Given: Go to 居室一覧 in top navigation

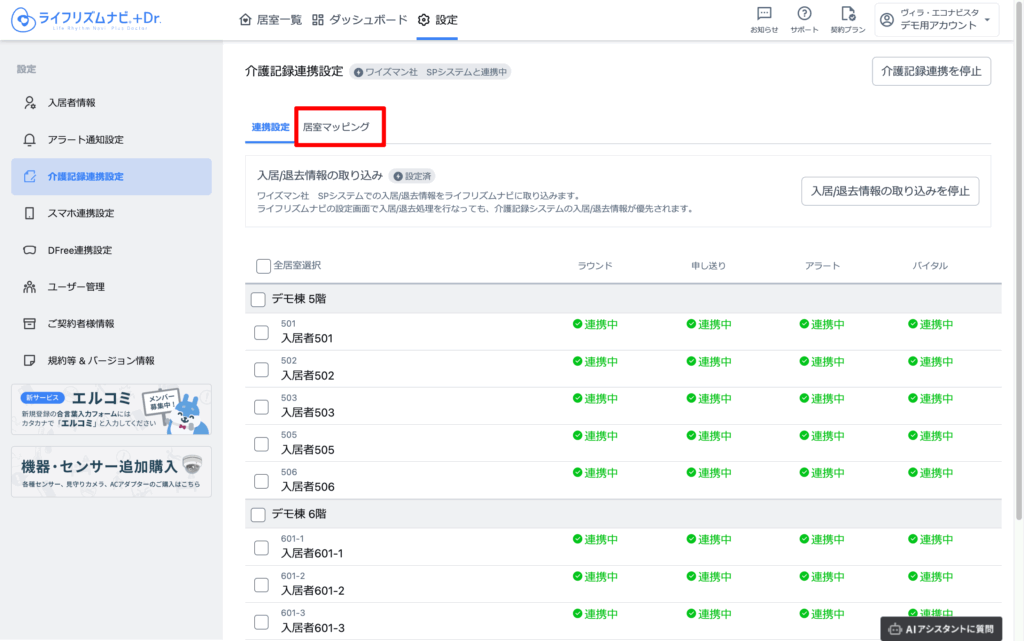Looking at the screenshot, I should [271, 20].
